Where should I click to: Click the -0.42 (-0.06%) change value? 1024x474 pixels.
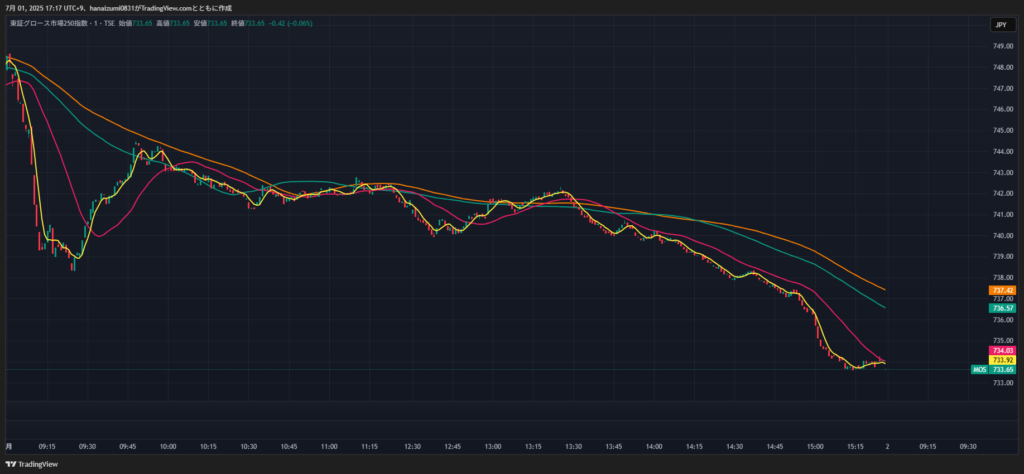(x=291, y=24)
